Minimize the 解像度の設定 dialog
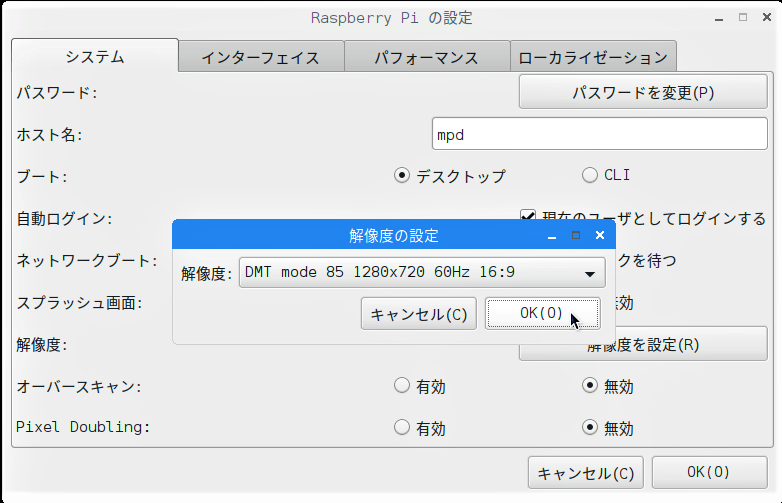This screenshot has width=782, height=503. click(552, 236)
